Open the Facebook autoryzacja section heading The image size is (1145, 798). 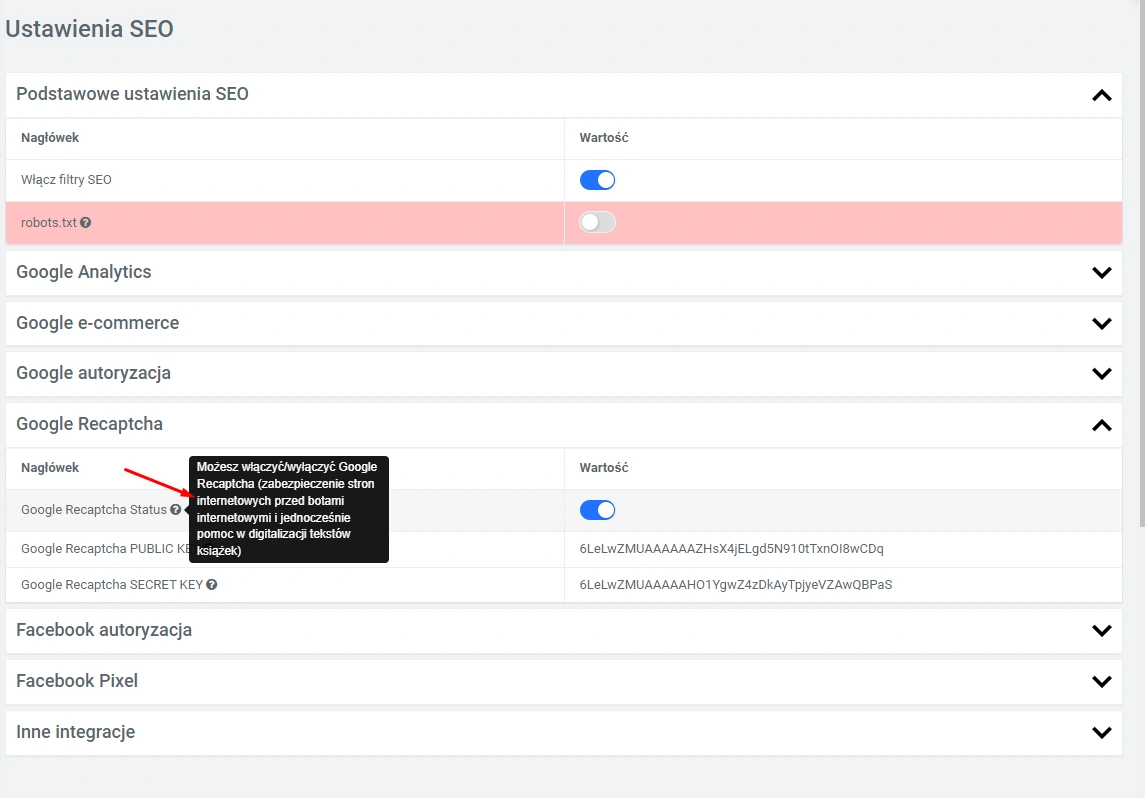point(104,630)
